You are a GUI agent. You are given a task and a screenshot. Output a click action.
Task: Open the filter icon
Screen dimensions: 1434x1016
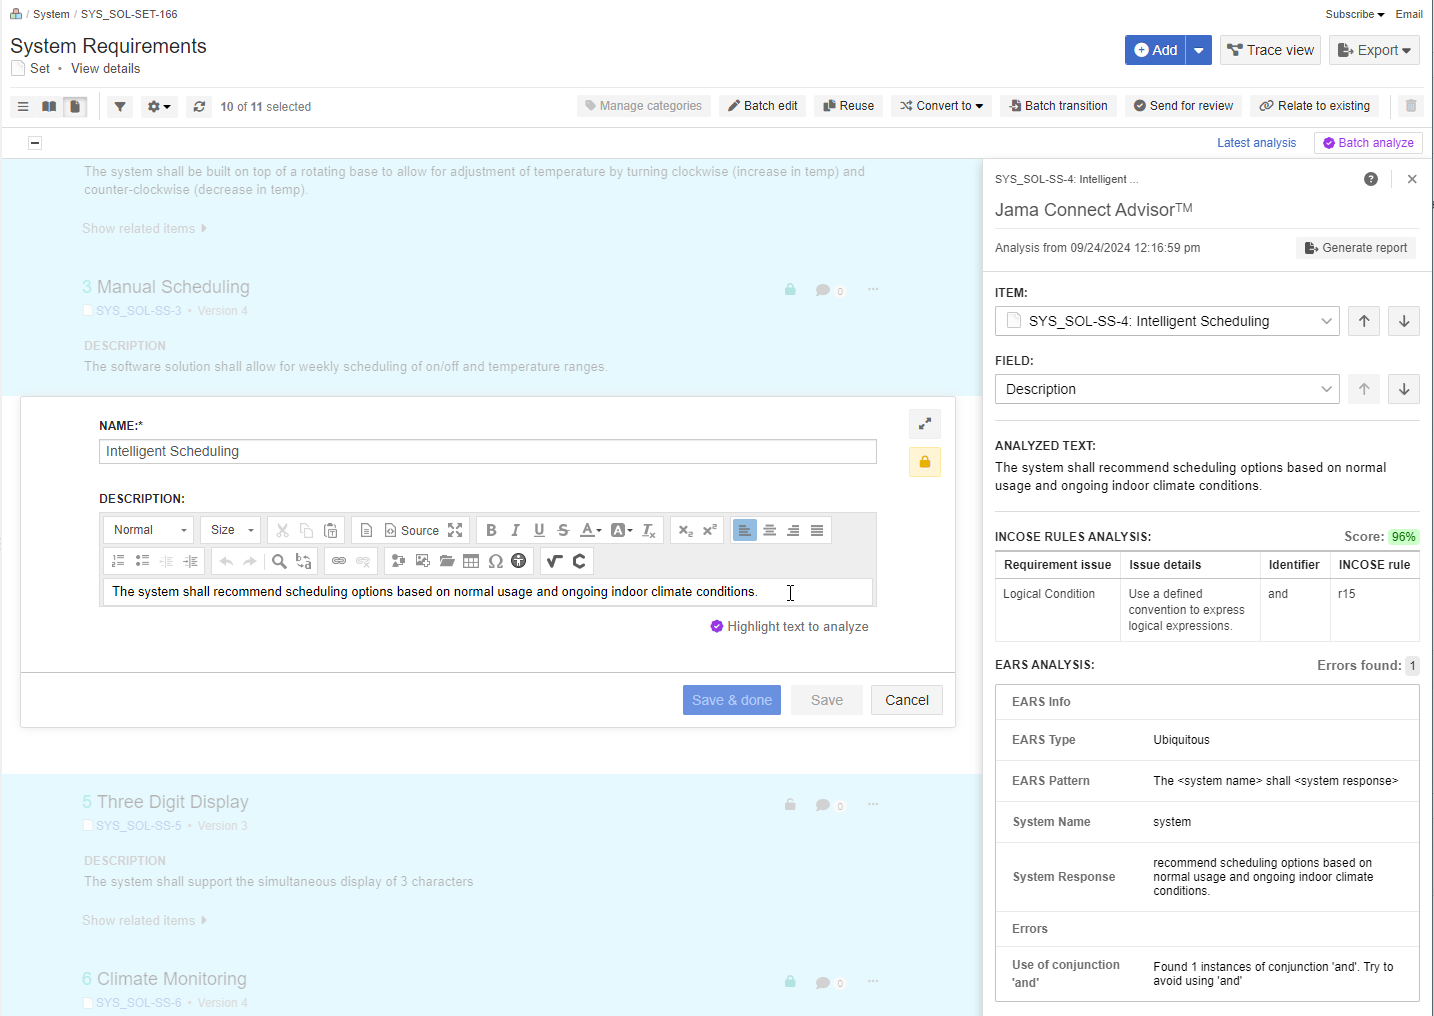coord(120,106)
